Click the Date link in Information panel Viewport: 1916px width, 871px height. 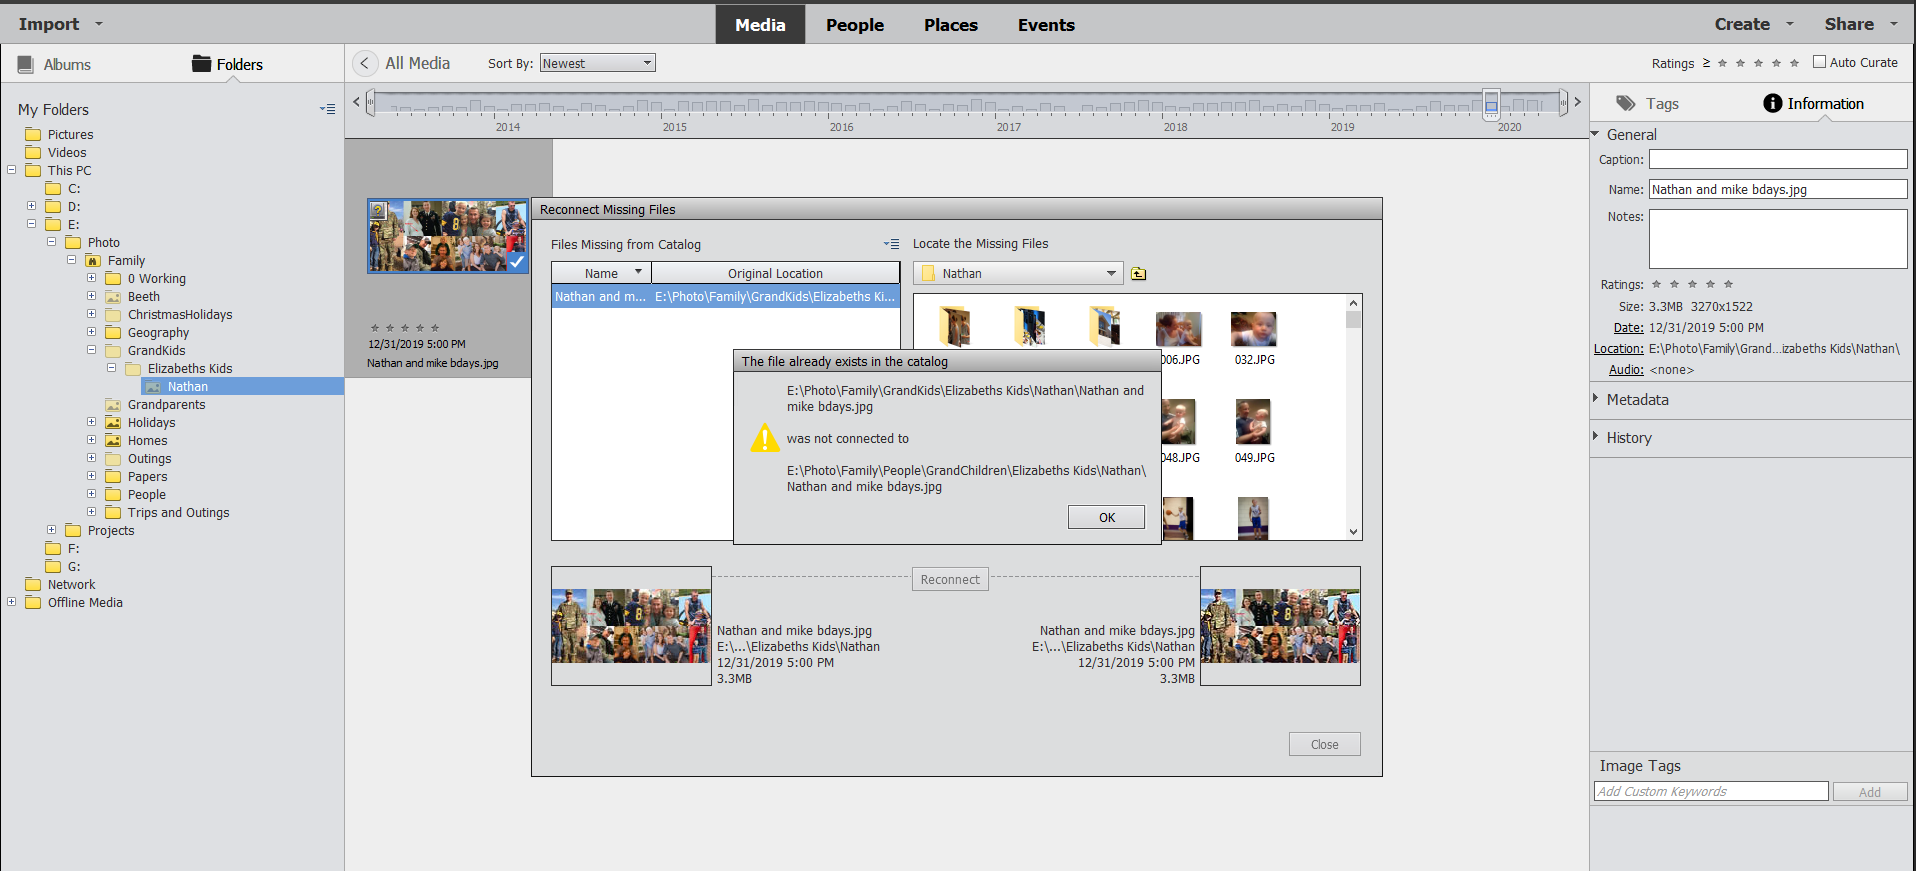click(1628, 328)
